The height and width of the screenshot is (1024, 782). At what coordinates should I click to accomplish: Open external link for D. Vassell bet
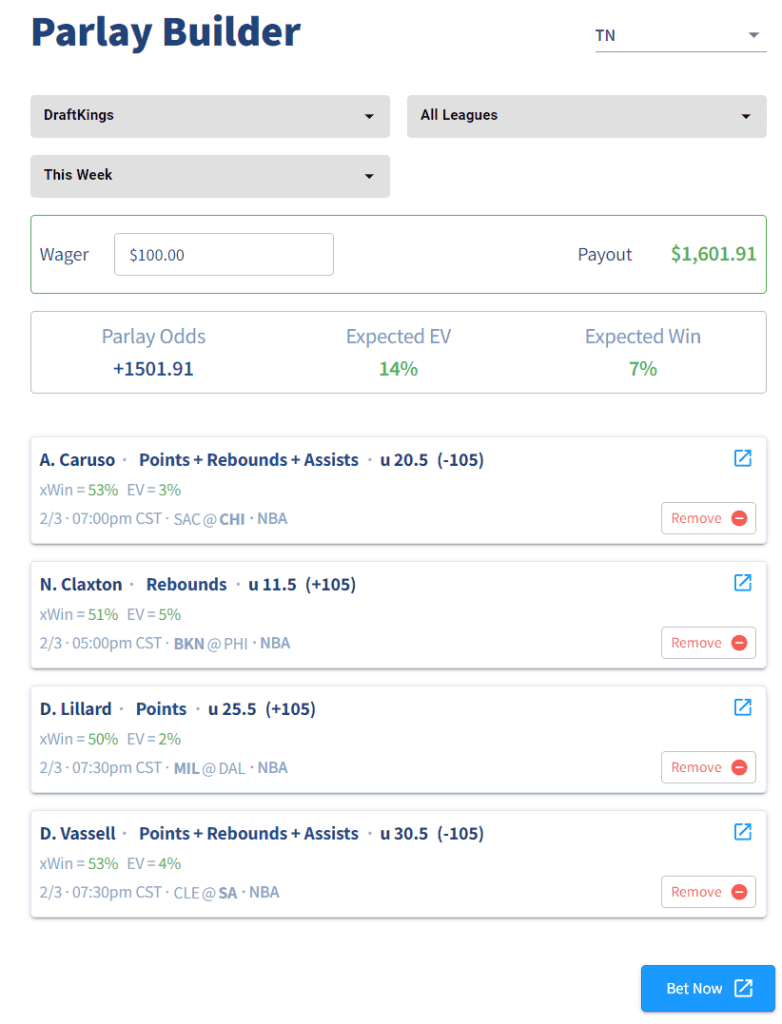pyautogui.click(x=742, y=831)
